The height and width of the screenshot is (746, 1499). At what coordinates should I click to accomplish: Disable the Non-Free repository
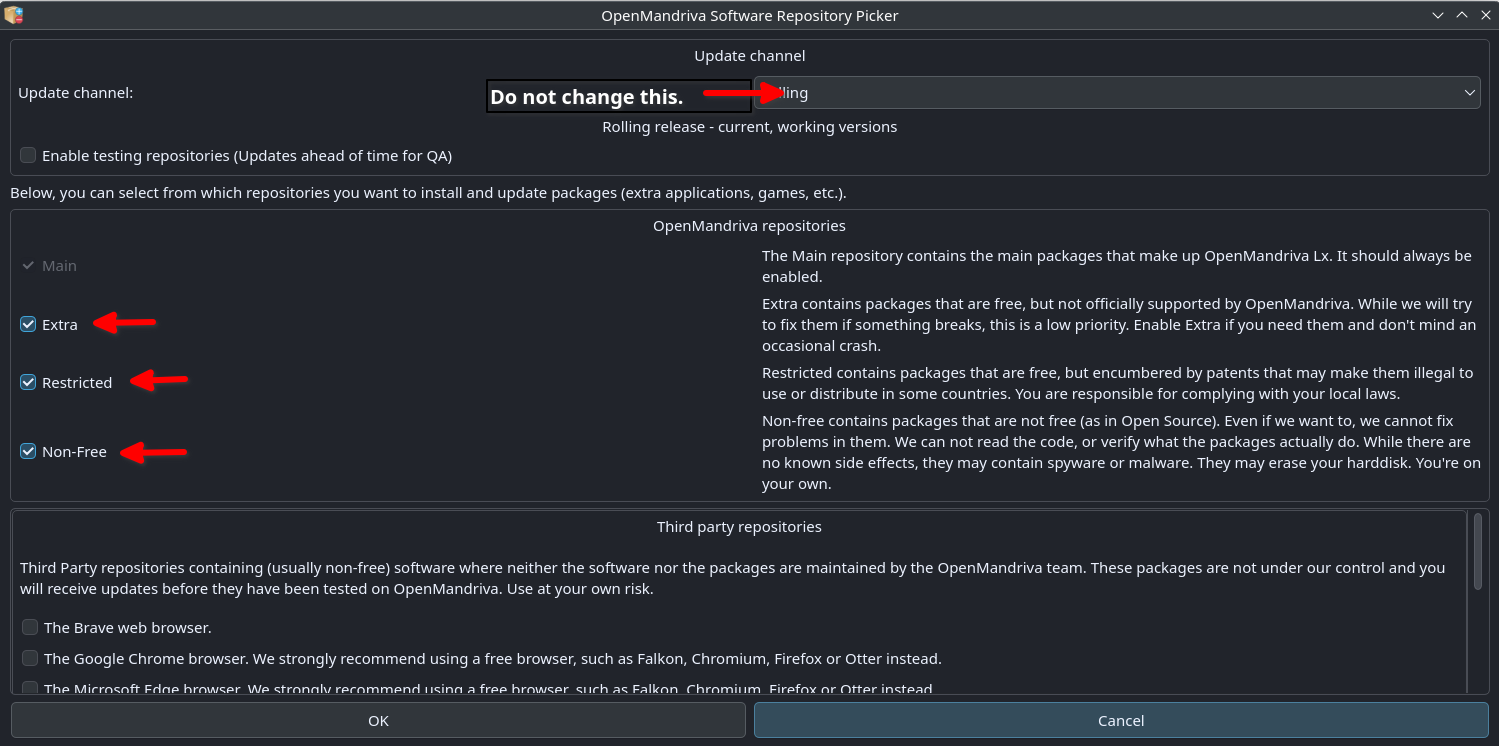[x=28, y=451]
